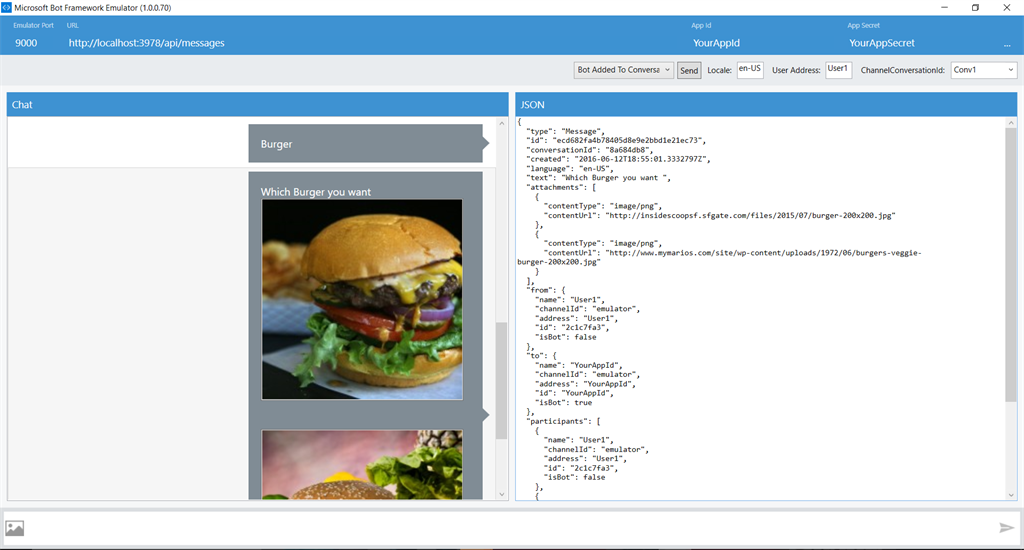Click the "Which Burger you want" message text
This screenshot has width=1024, height=550.
[x=315, y=192]
